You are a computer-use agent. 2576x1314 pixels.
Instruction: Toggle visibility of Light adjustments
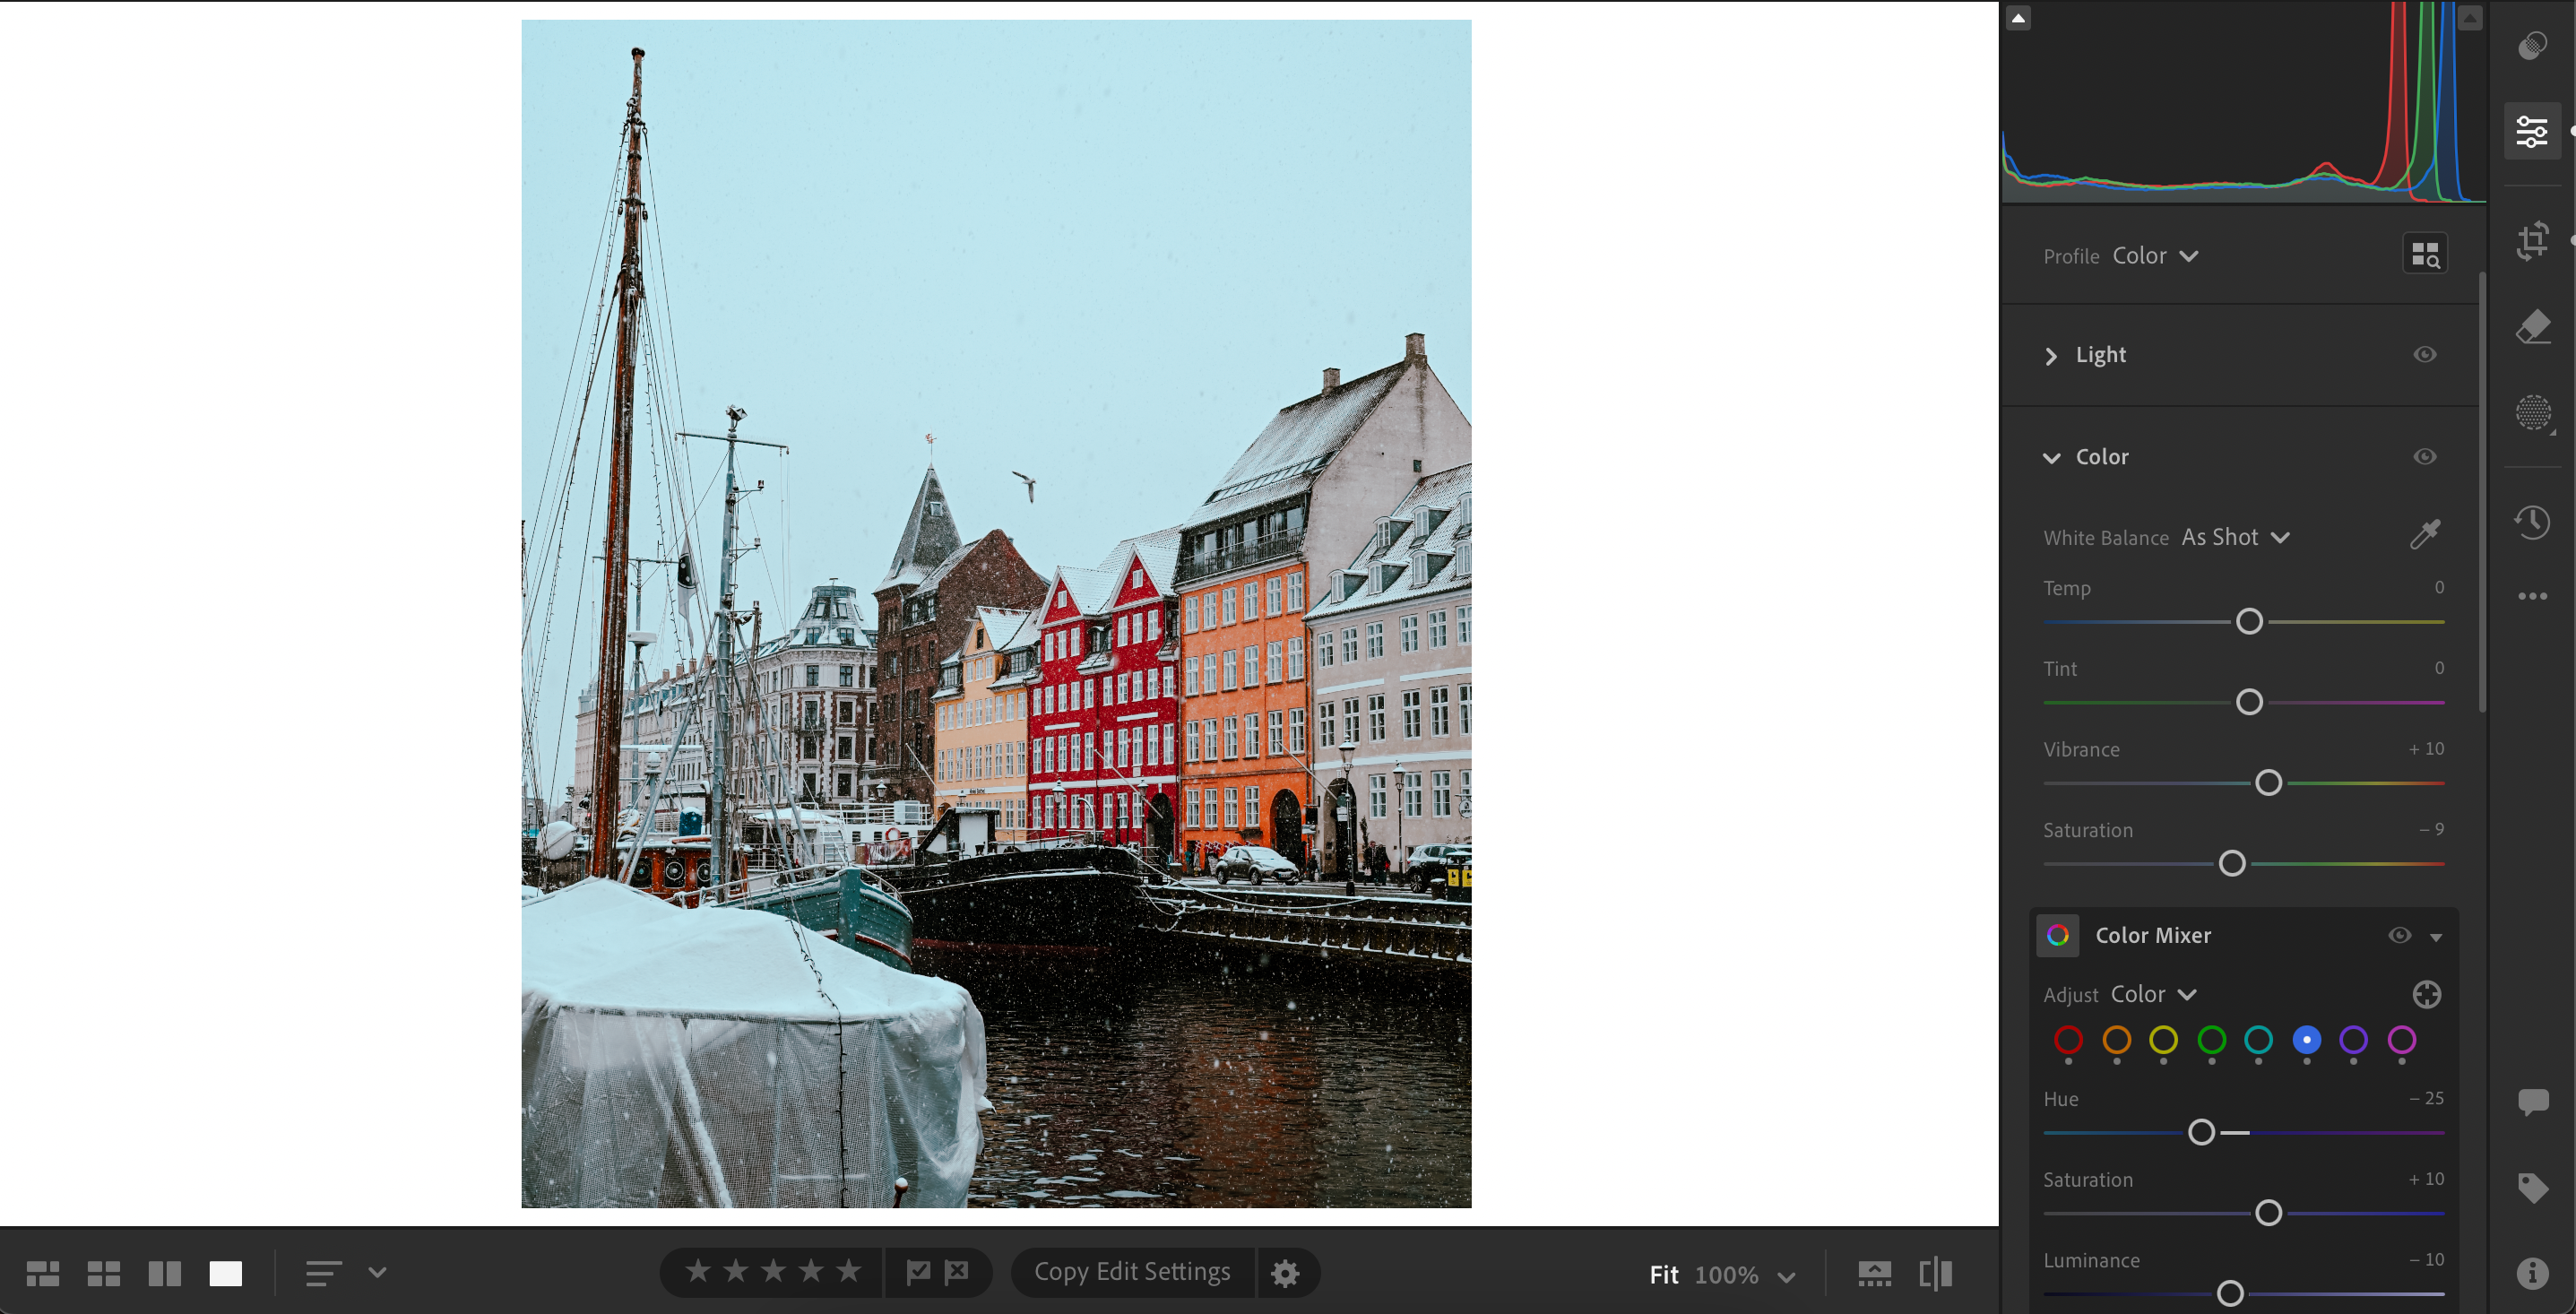tap(2424, 354)
